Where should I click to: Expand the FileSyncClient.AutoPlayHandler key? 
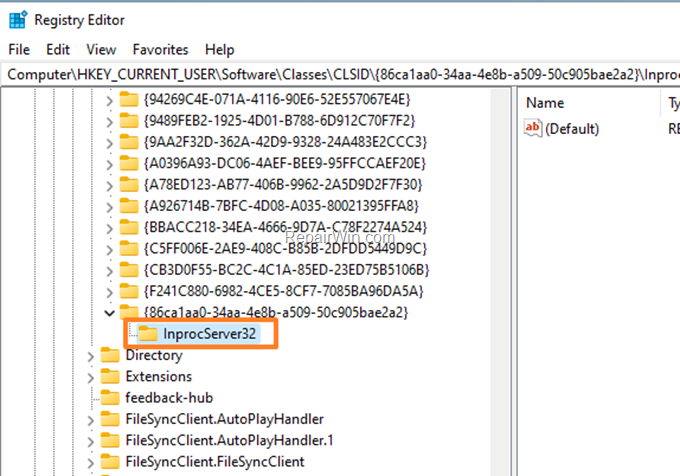90,420
